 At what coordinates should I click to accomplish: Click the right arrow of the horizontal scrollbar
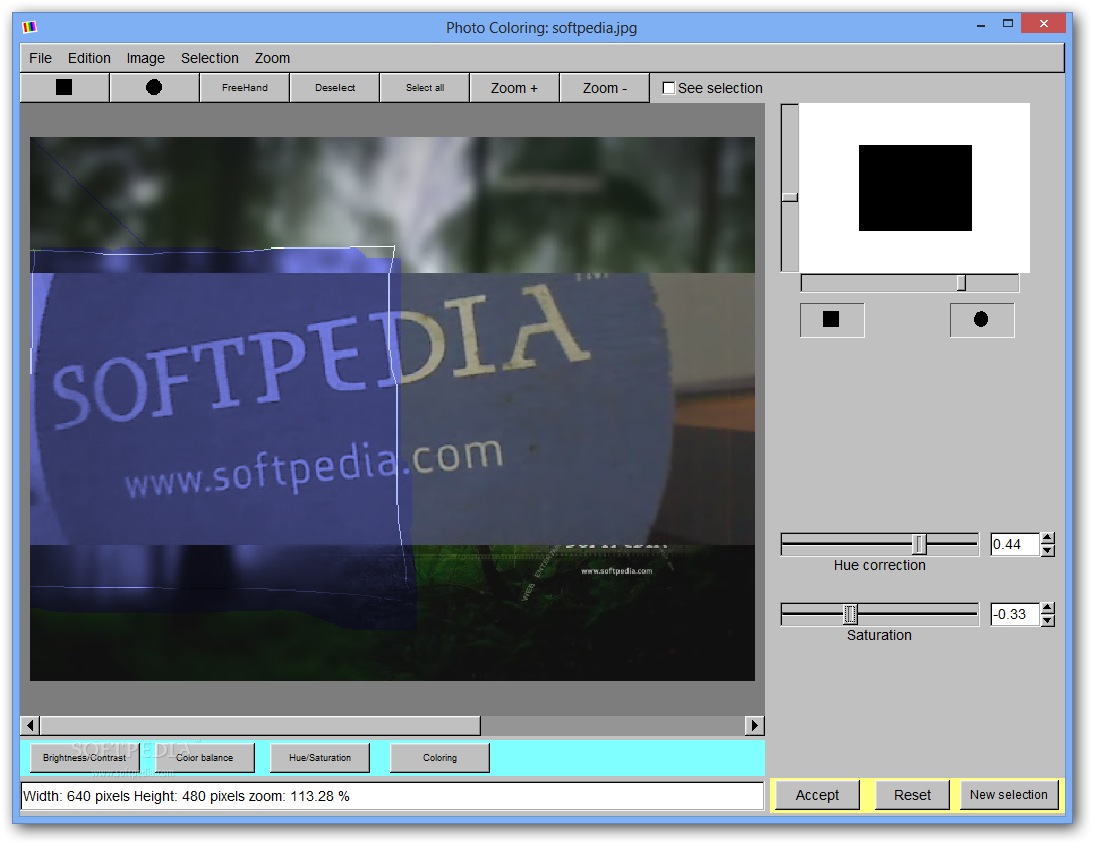(755, 726)
